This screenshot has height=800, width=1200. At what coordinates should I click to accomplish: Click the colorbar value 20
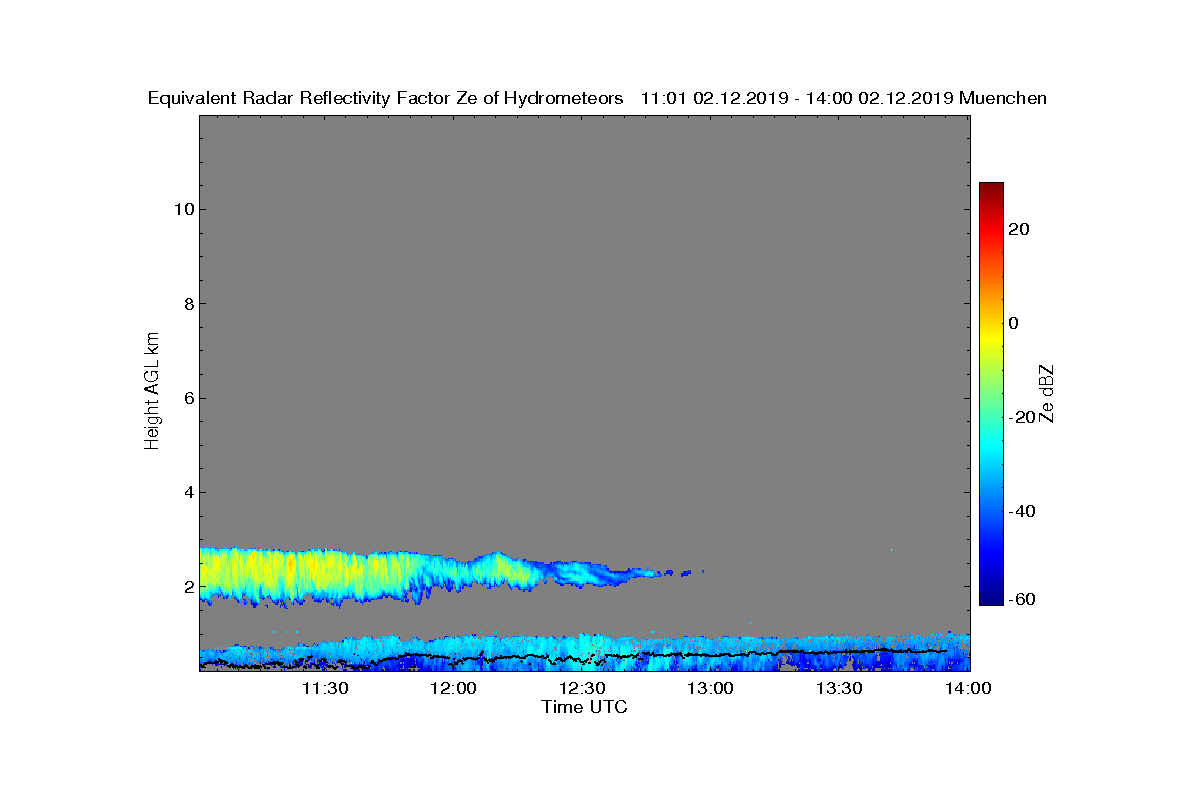click(x=1020, y=229)
